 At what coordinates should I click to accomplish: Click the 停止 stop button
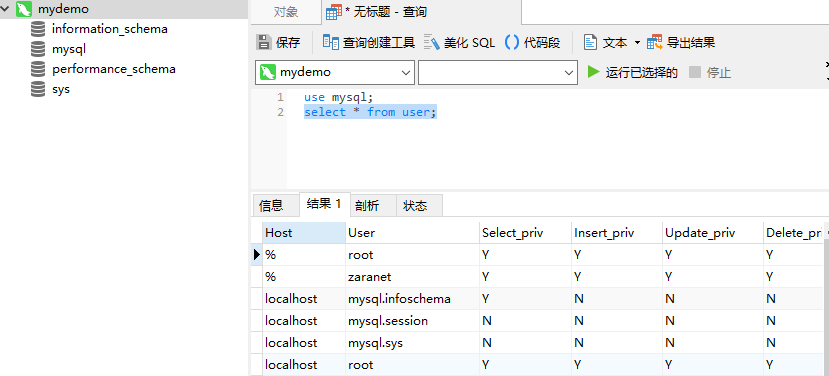[710, 72]
